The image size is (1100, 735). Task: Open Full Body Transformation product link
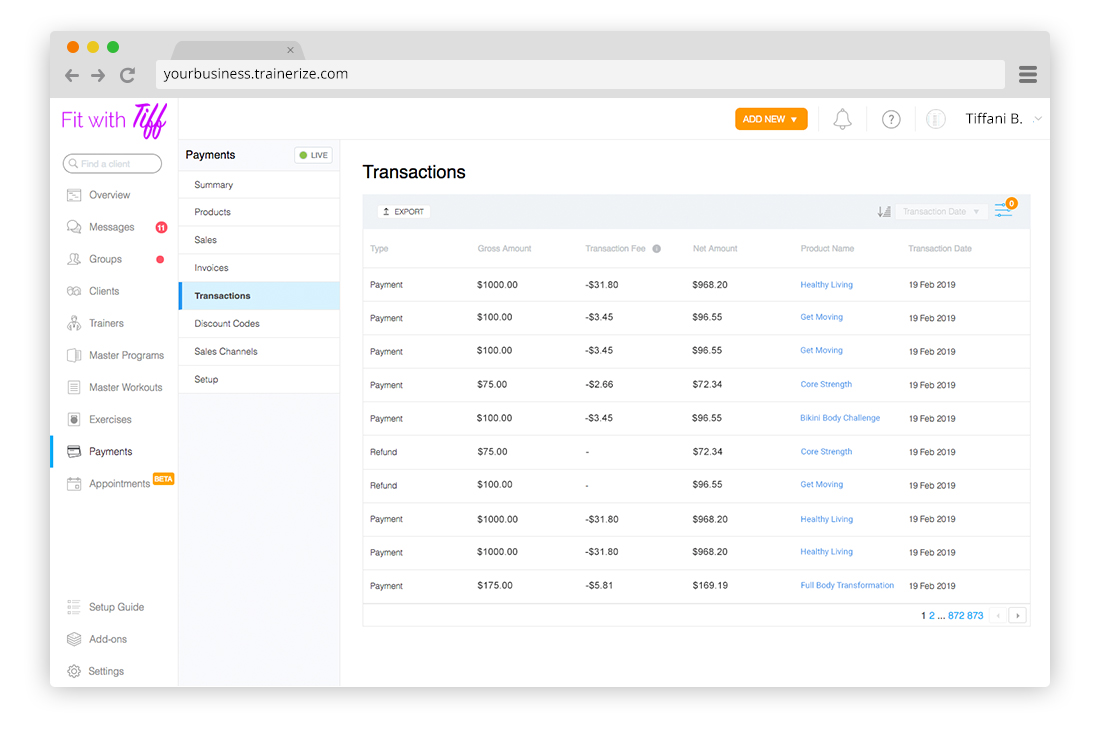pyautogui.click(x=847, y=586)
